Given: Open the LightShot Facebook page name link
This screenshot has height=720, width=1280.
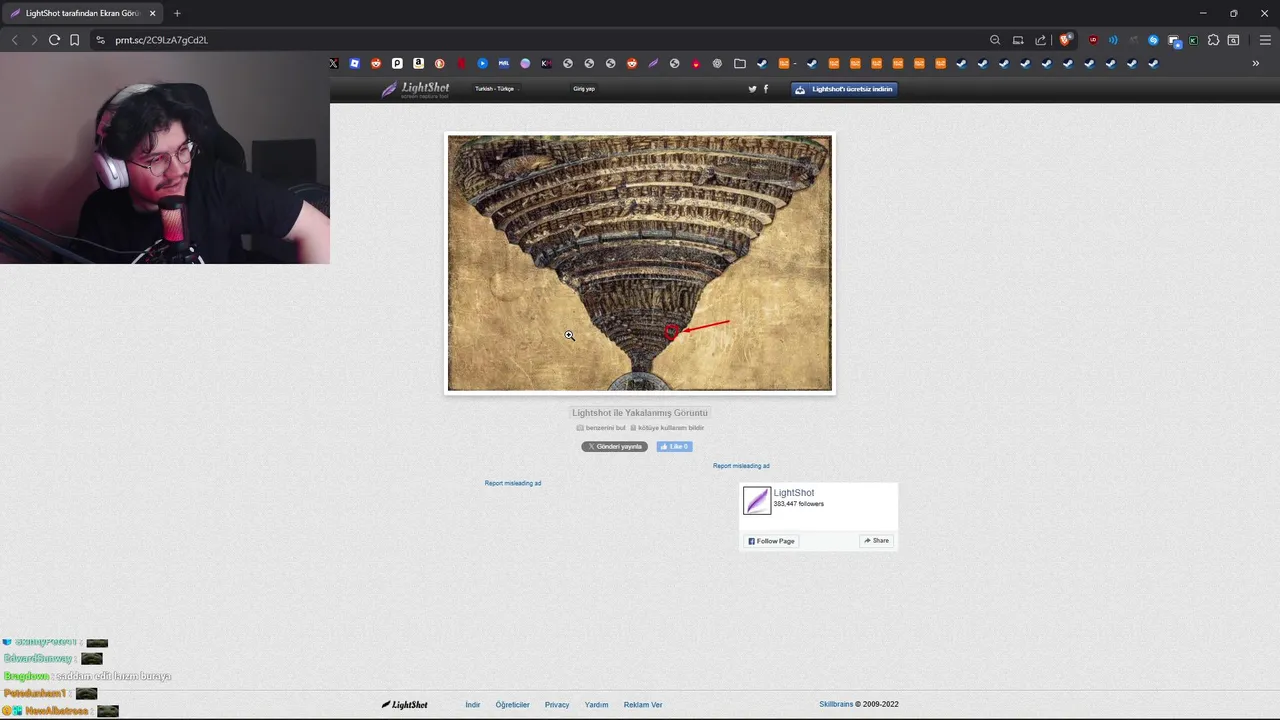Looking at the screenshot, I should tap(794, 493).
